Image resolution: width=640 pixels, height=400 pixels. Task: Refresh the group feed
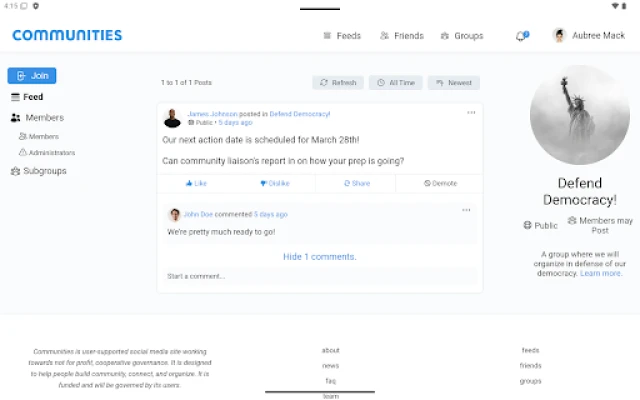[338, 83]
